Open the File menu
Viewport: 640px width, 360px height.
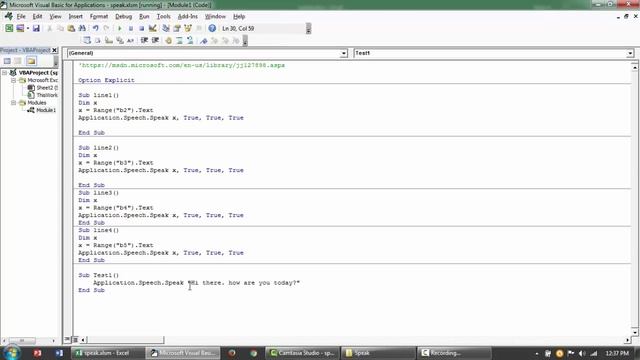pos(21,17)
